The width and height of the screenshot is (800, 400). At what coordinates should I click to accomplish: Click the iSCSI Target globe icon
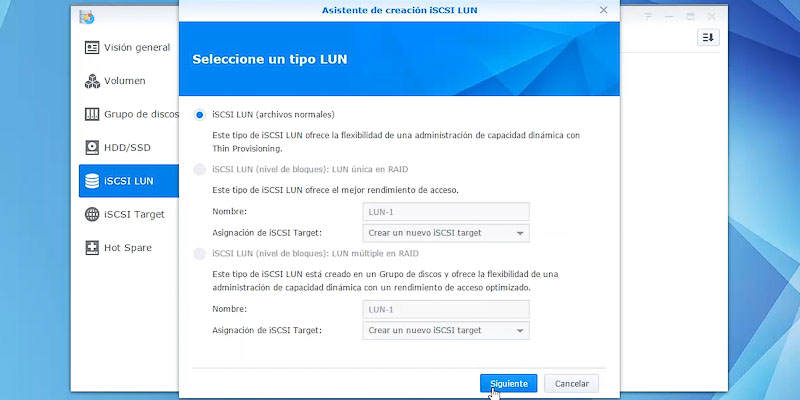coord(92,214)
